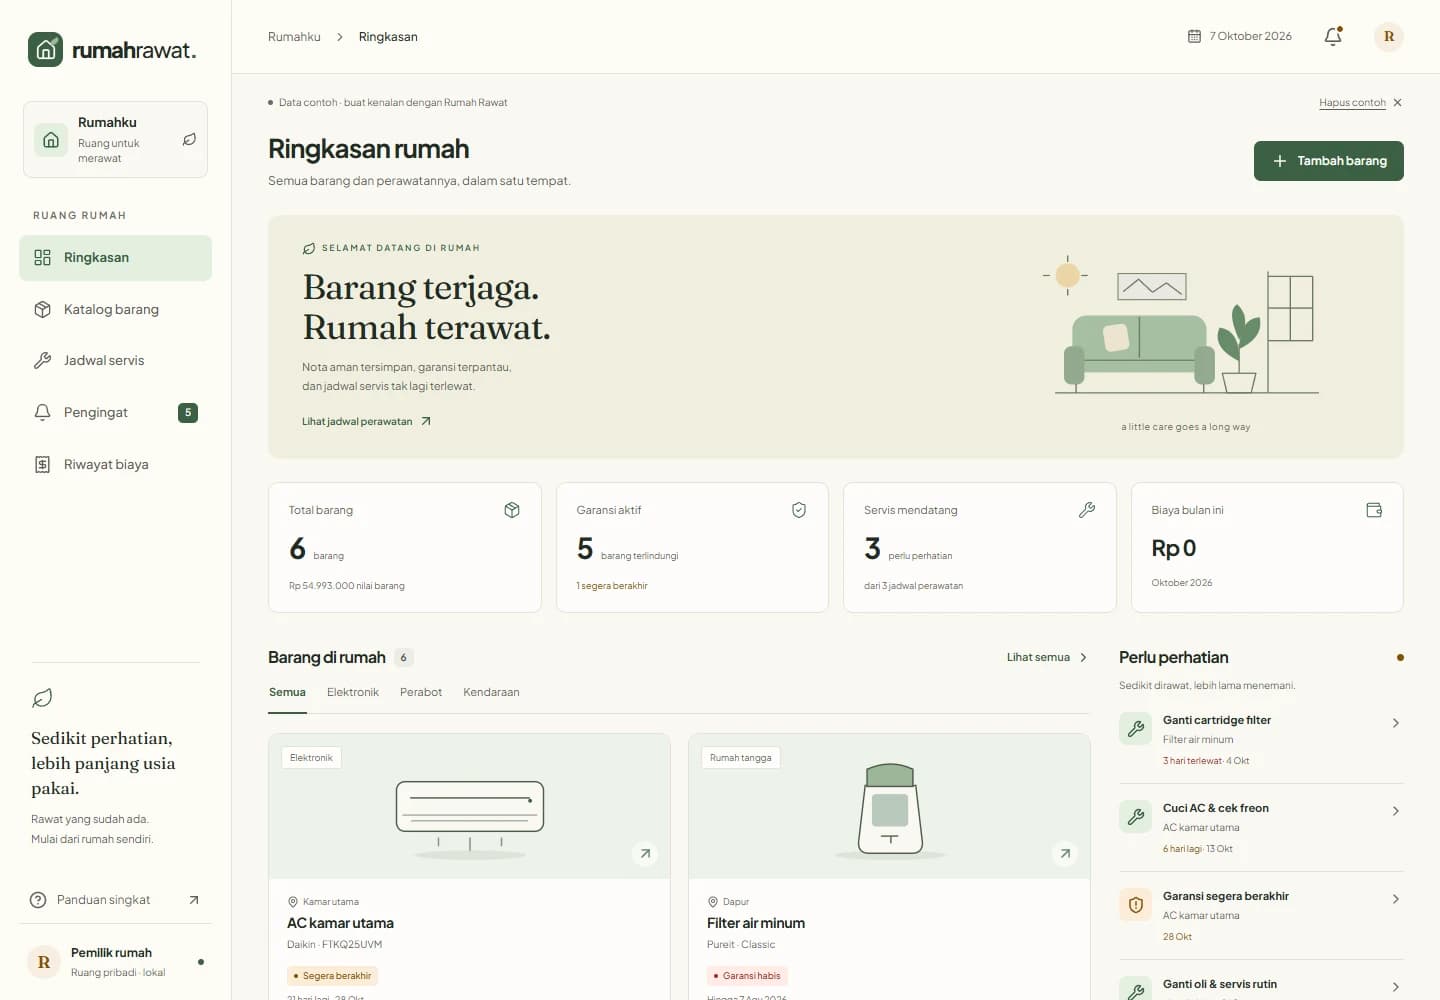Open the Rumahku workspace switcher card
This screenshot has width=1440, height=1000.
tap(115, 139)
